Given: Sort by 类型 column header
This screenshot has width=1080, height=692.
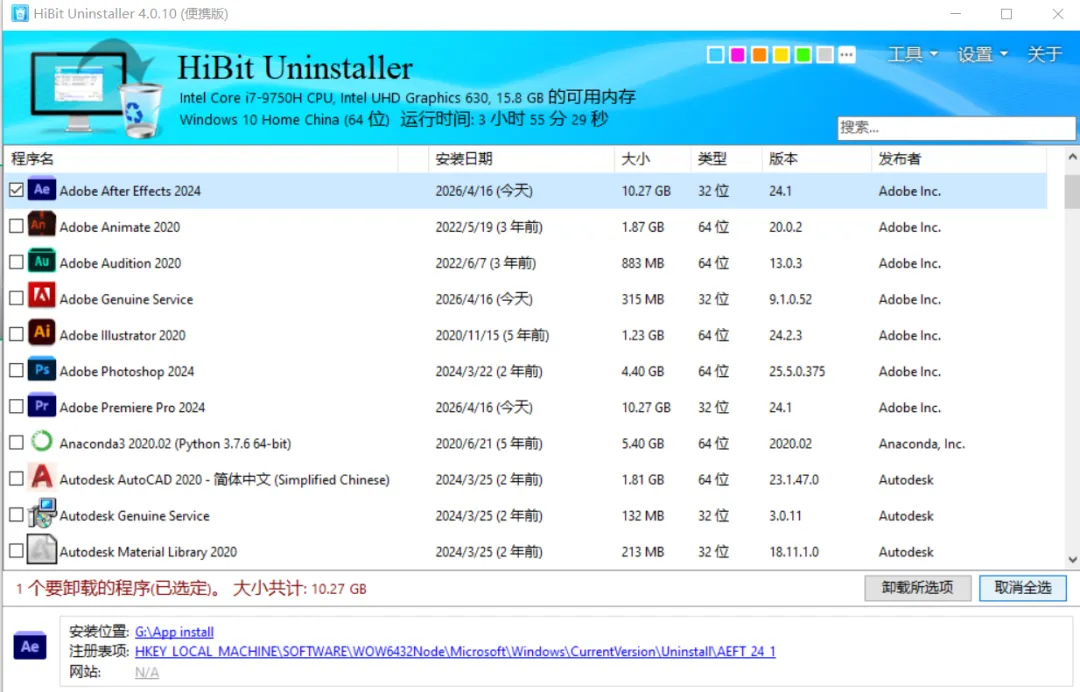Looking at the screenshot, I should [x=727, y=159].
